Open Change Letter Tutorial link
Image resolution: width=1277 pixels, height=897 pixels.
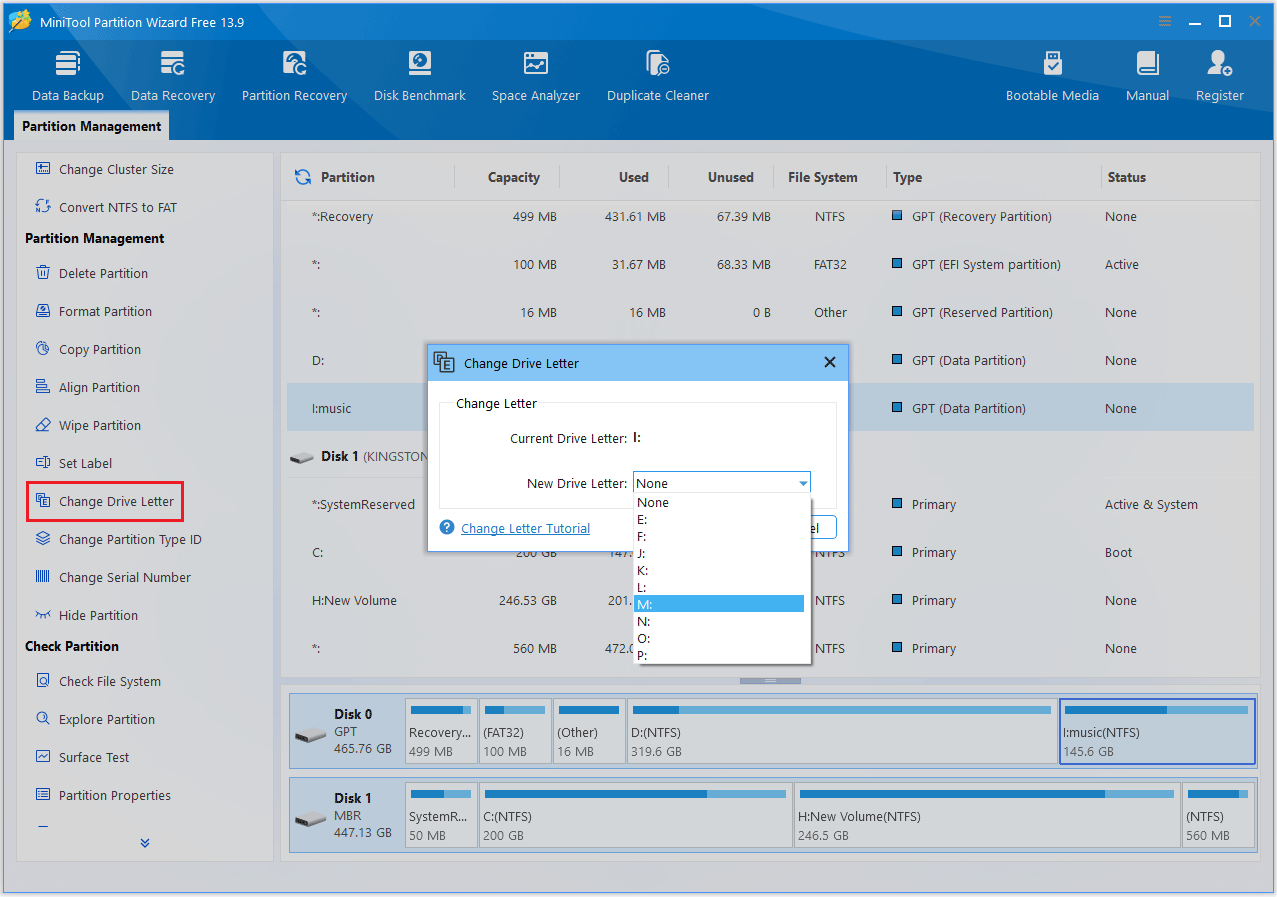coord(525,528)
